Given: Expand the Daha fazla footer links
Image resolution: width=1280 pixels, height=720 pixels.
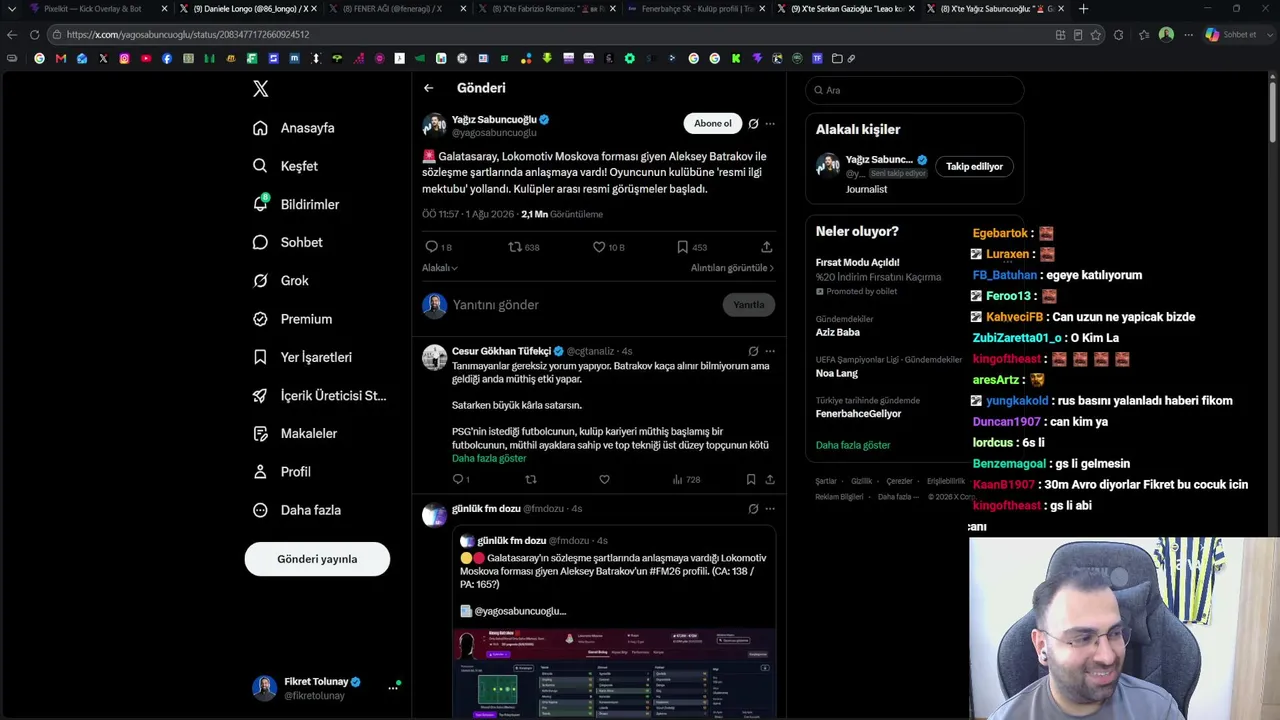Looking at the screenshot, I should tap(898, 497).
